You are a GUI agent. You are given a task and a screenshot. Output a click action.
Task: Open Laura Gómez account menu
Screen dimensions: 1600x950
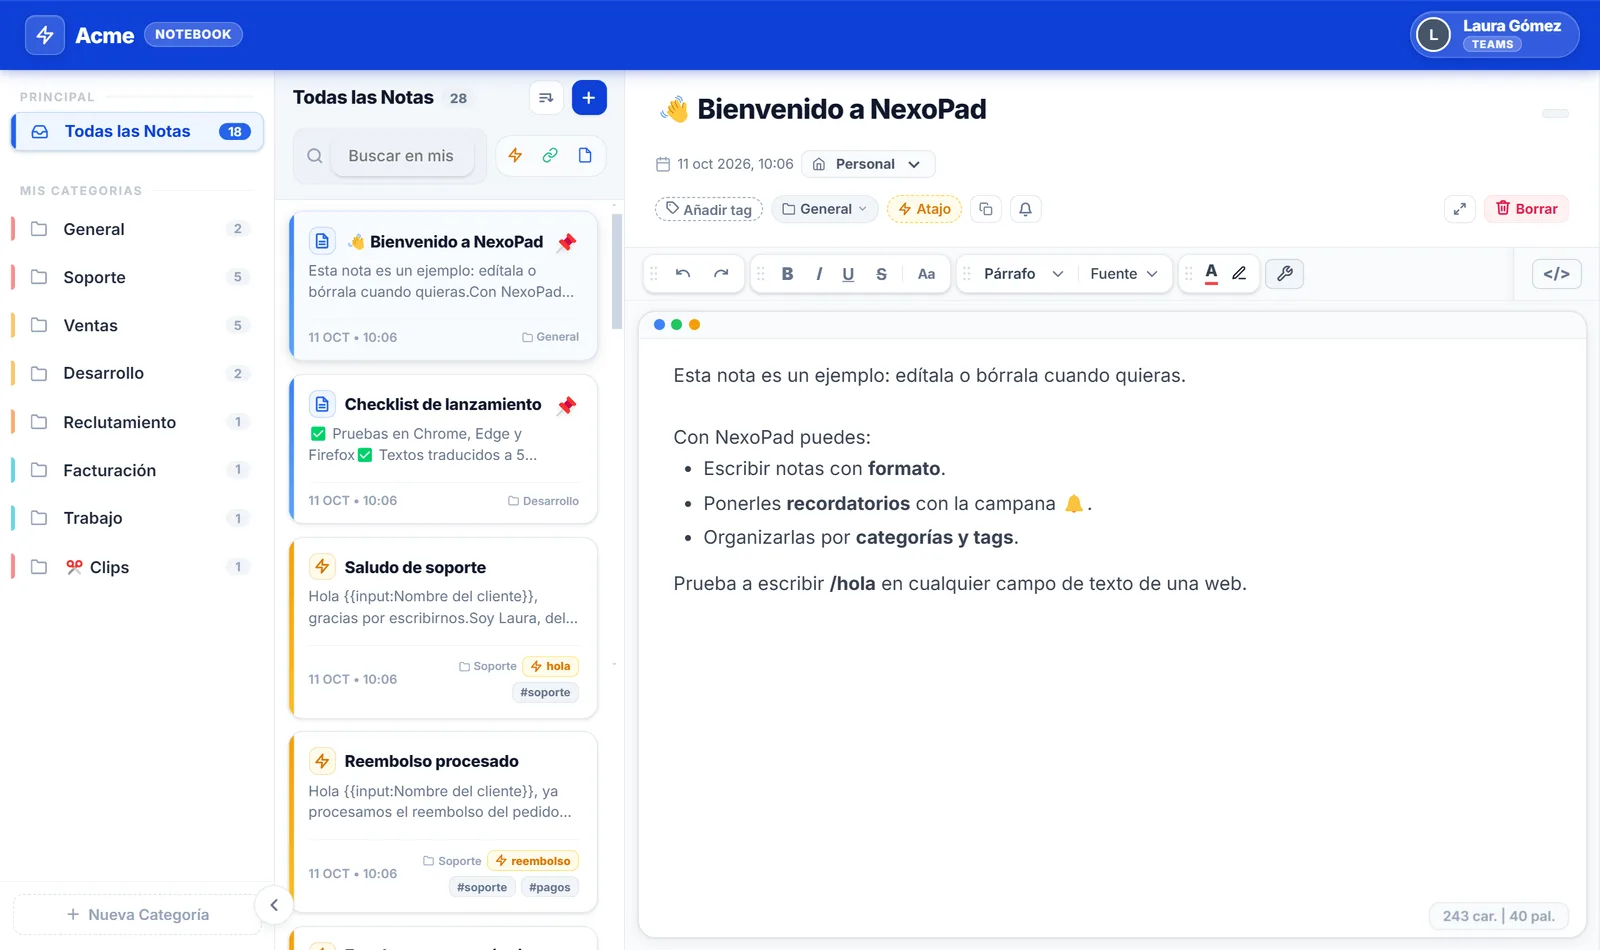click(x=1495, y=34)
